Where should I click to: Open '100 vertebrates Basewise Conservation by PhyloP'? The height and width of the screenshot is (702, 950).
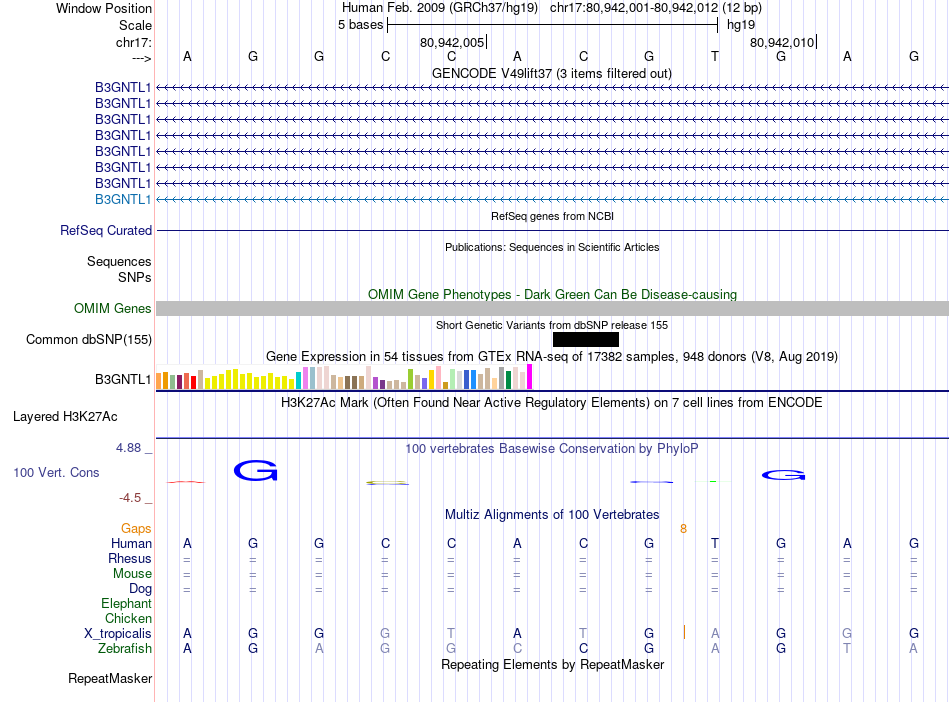tap(552, 449)
